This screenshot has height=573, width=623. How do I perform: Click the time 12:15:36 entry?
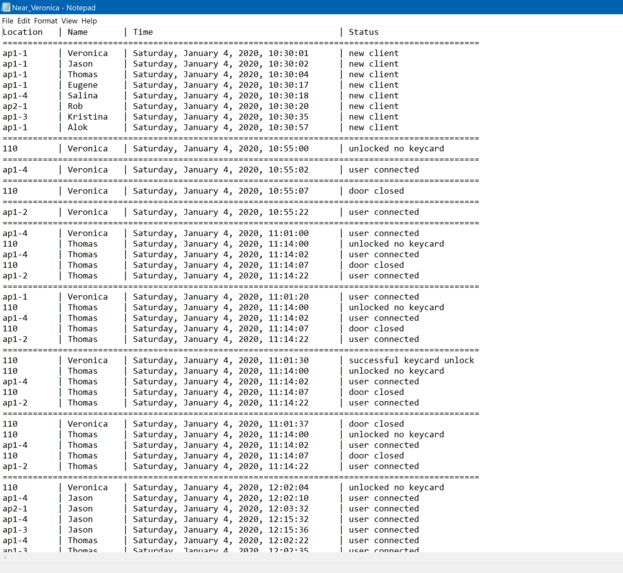288,530
